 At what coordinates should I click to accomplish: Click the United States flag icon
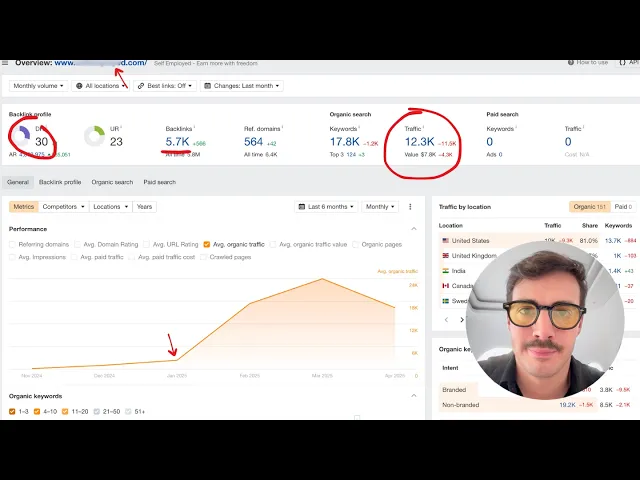(446, 241)
